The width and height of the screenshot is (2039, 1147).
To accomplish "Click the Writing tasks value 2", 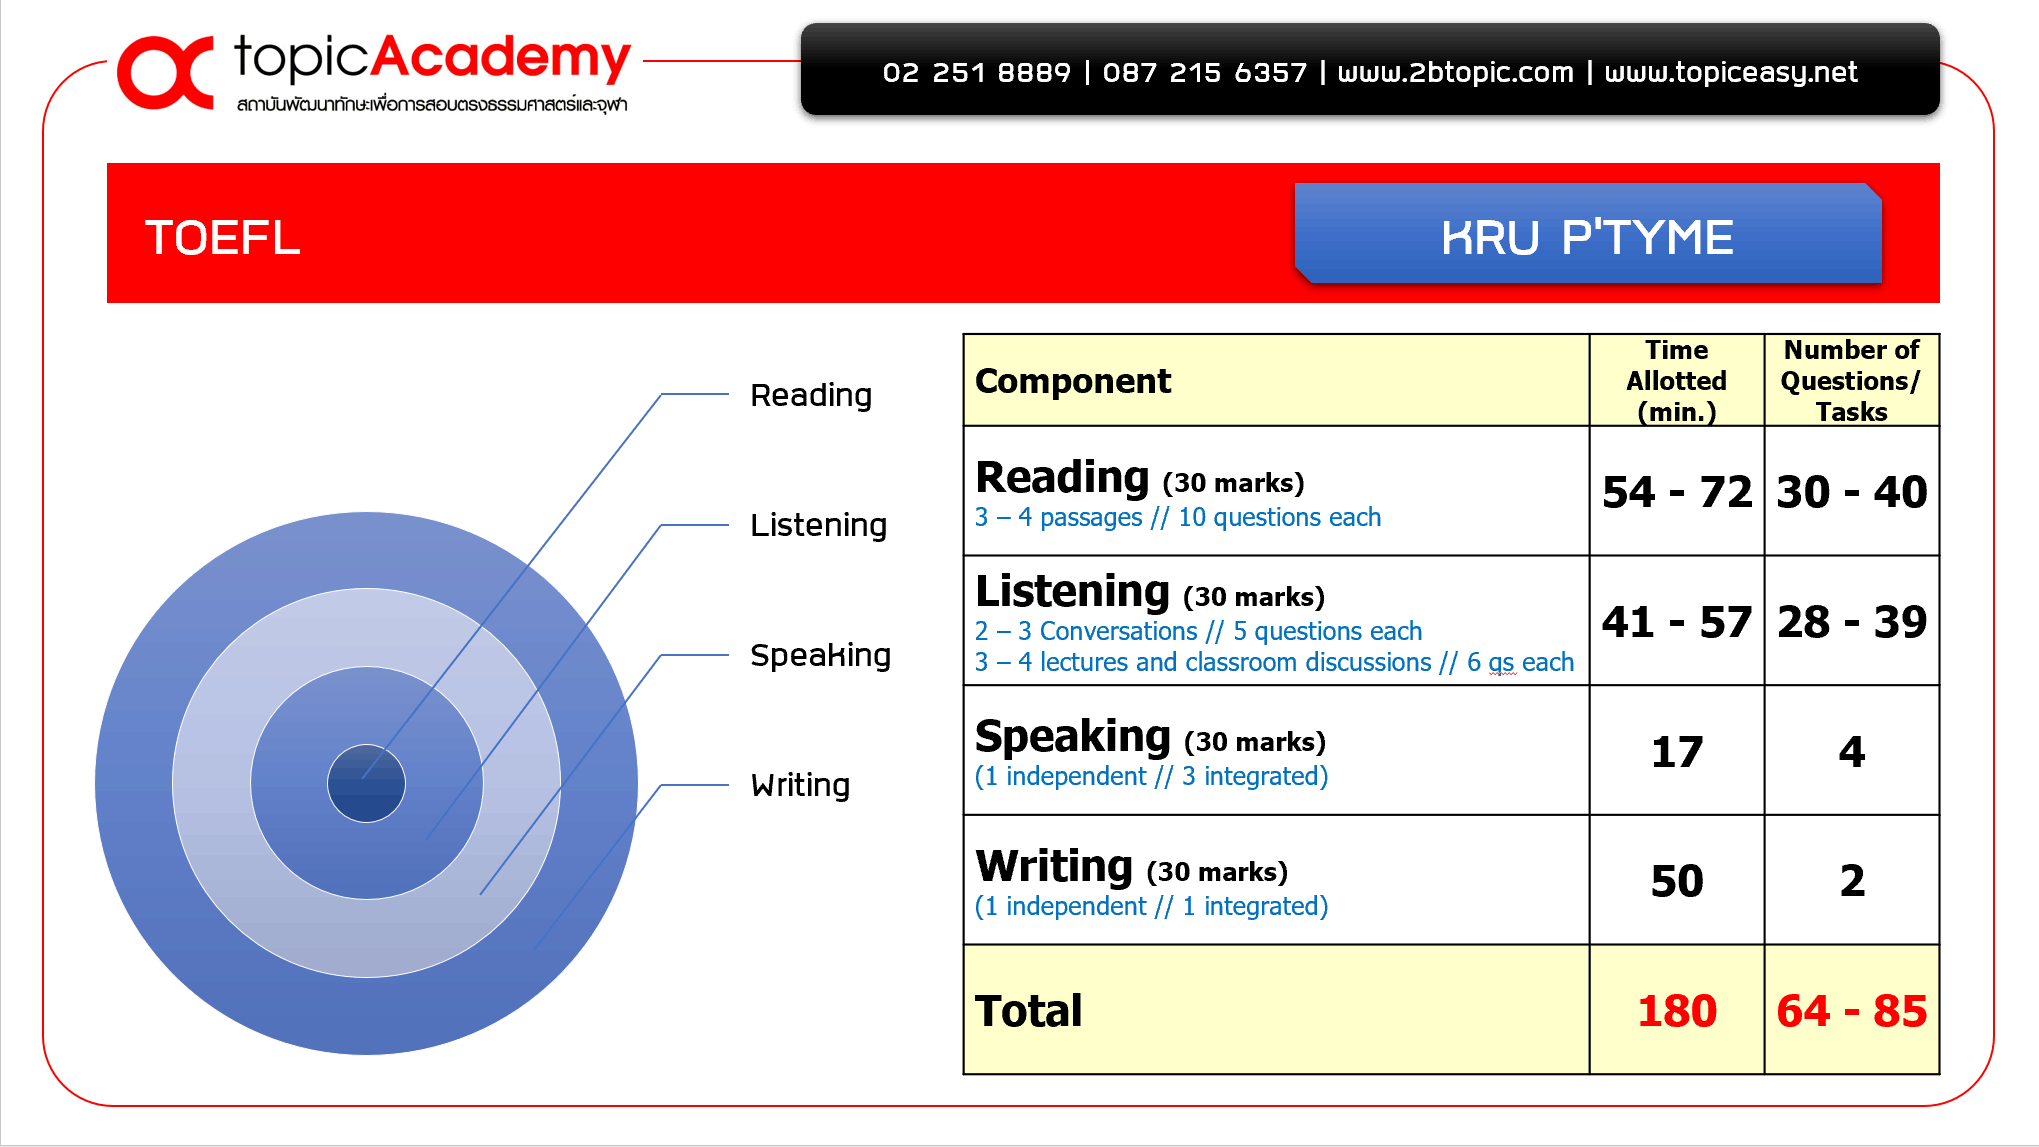I will pos(1852,881).
